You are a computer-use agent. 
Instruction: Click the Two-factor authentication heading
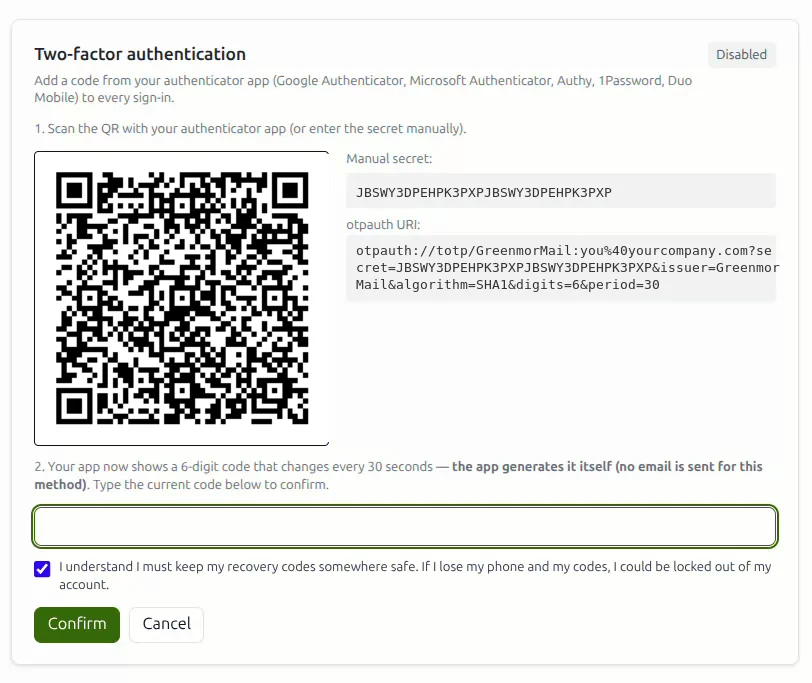pos(140,54)
